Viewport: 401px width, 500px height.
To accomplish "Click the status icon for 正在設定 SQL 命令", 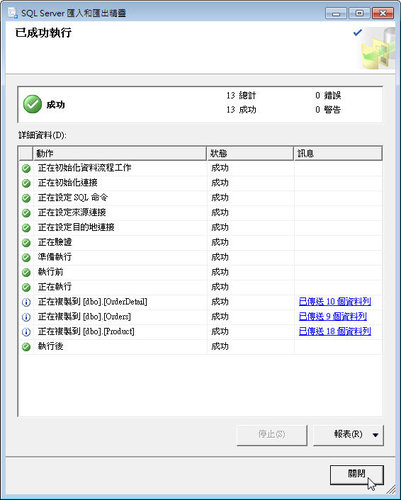I will point(26,198).
